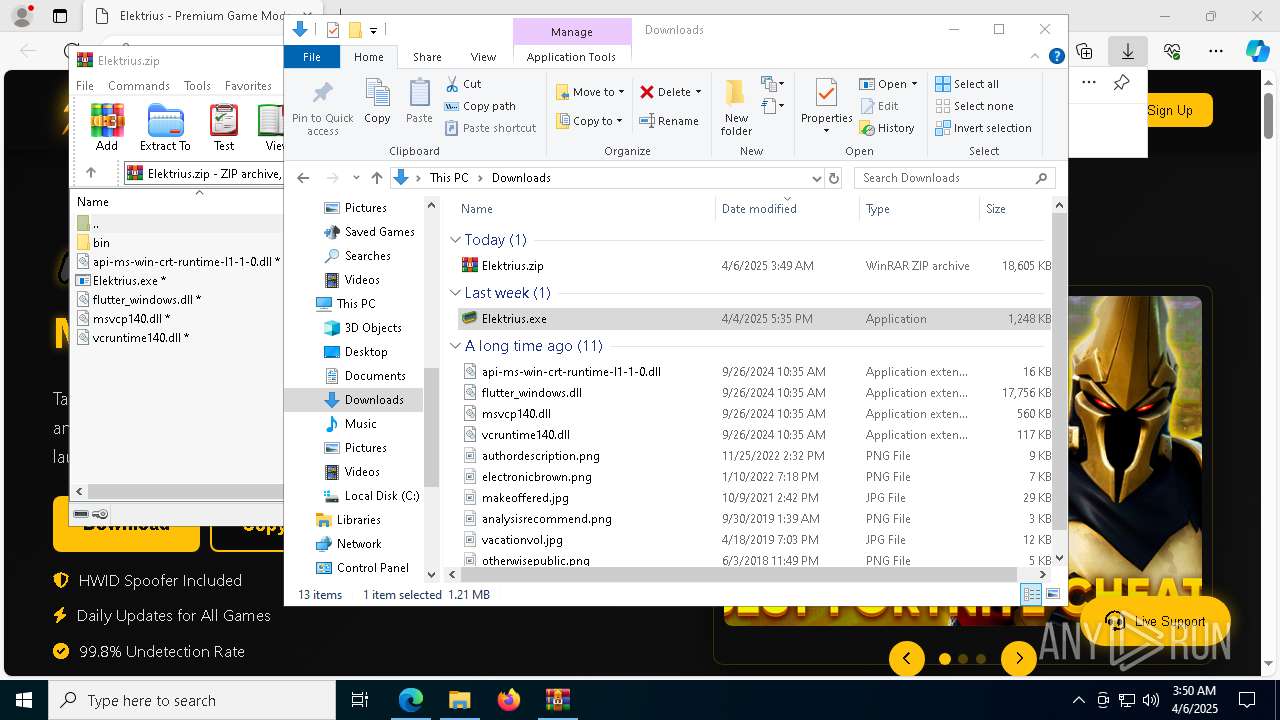
Task: Click browser downloads icon in Edge toolbar
Action: (1128, 51)
